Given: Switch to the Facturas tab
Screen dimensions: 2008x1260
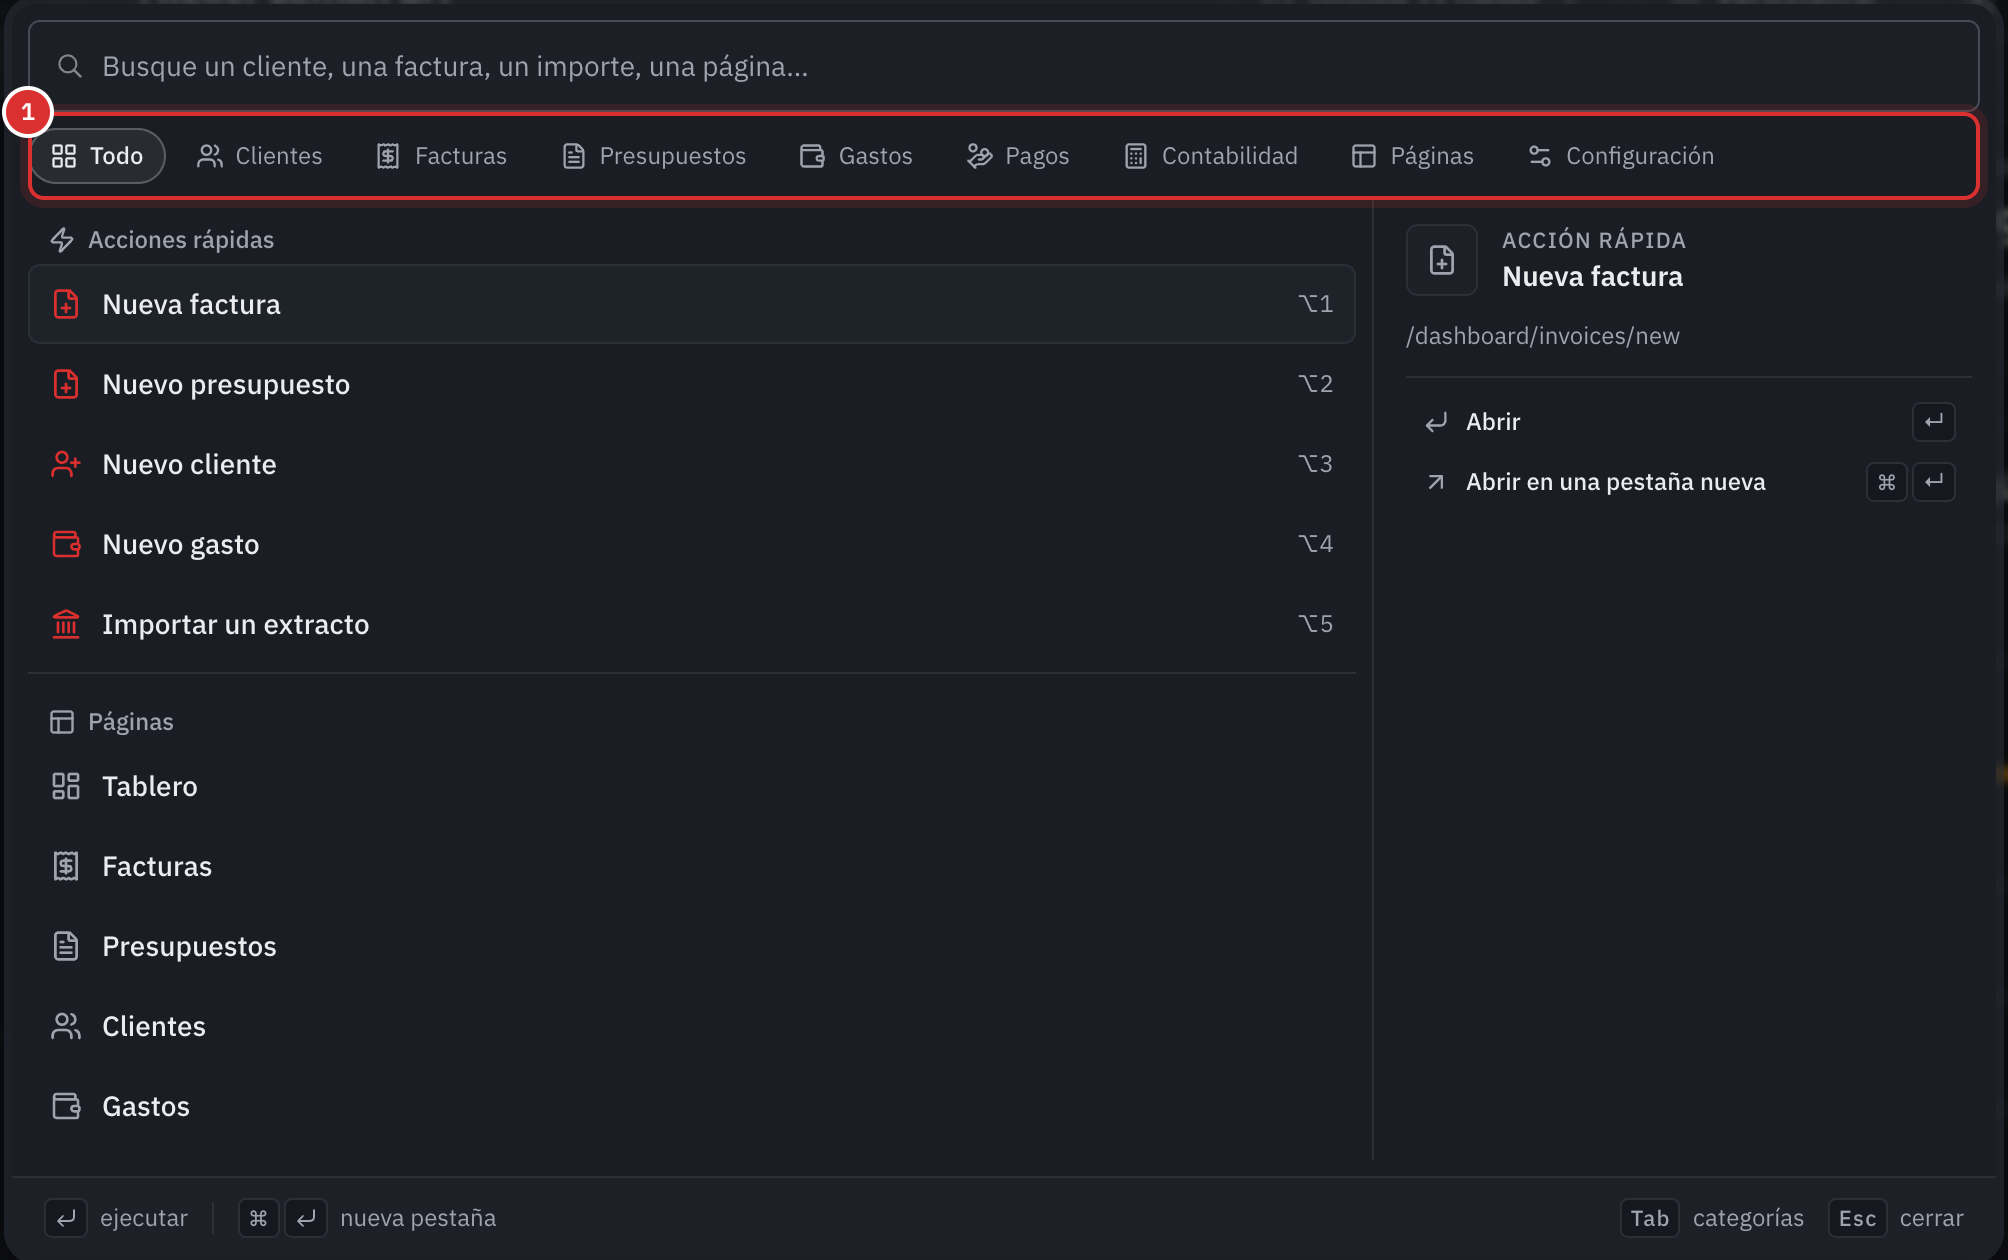Looking at the screenshot, I should pos(442,156).
